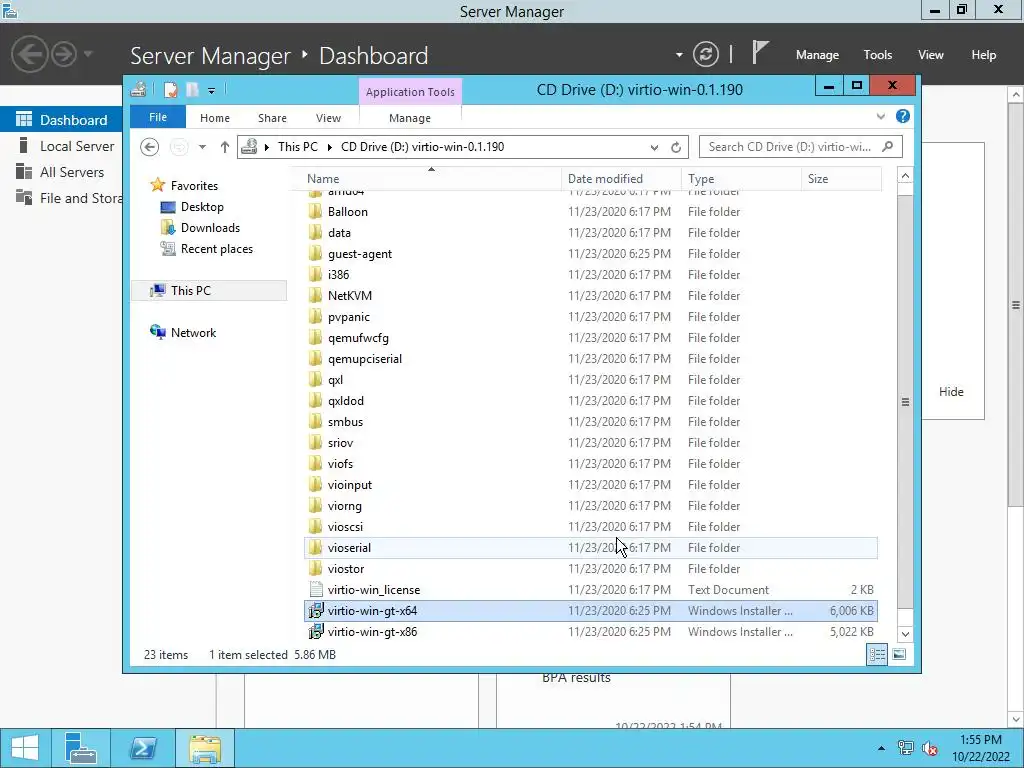Show hidden system tray icons
The width and height of the screenshot is (1024, 768).
tap(881, 748)
